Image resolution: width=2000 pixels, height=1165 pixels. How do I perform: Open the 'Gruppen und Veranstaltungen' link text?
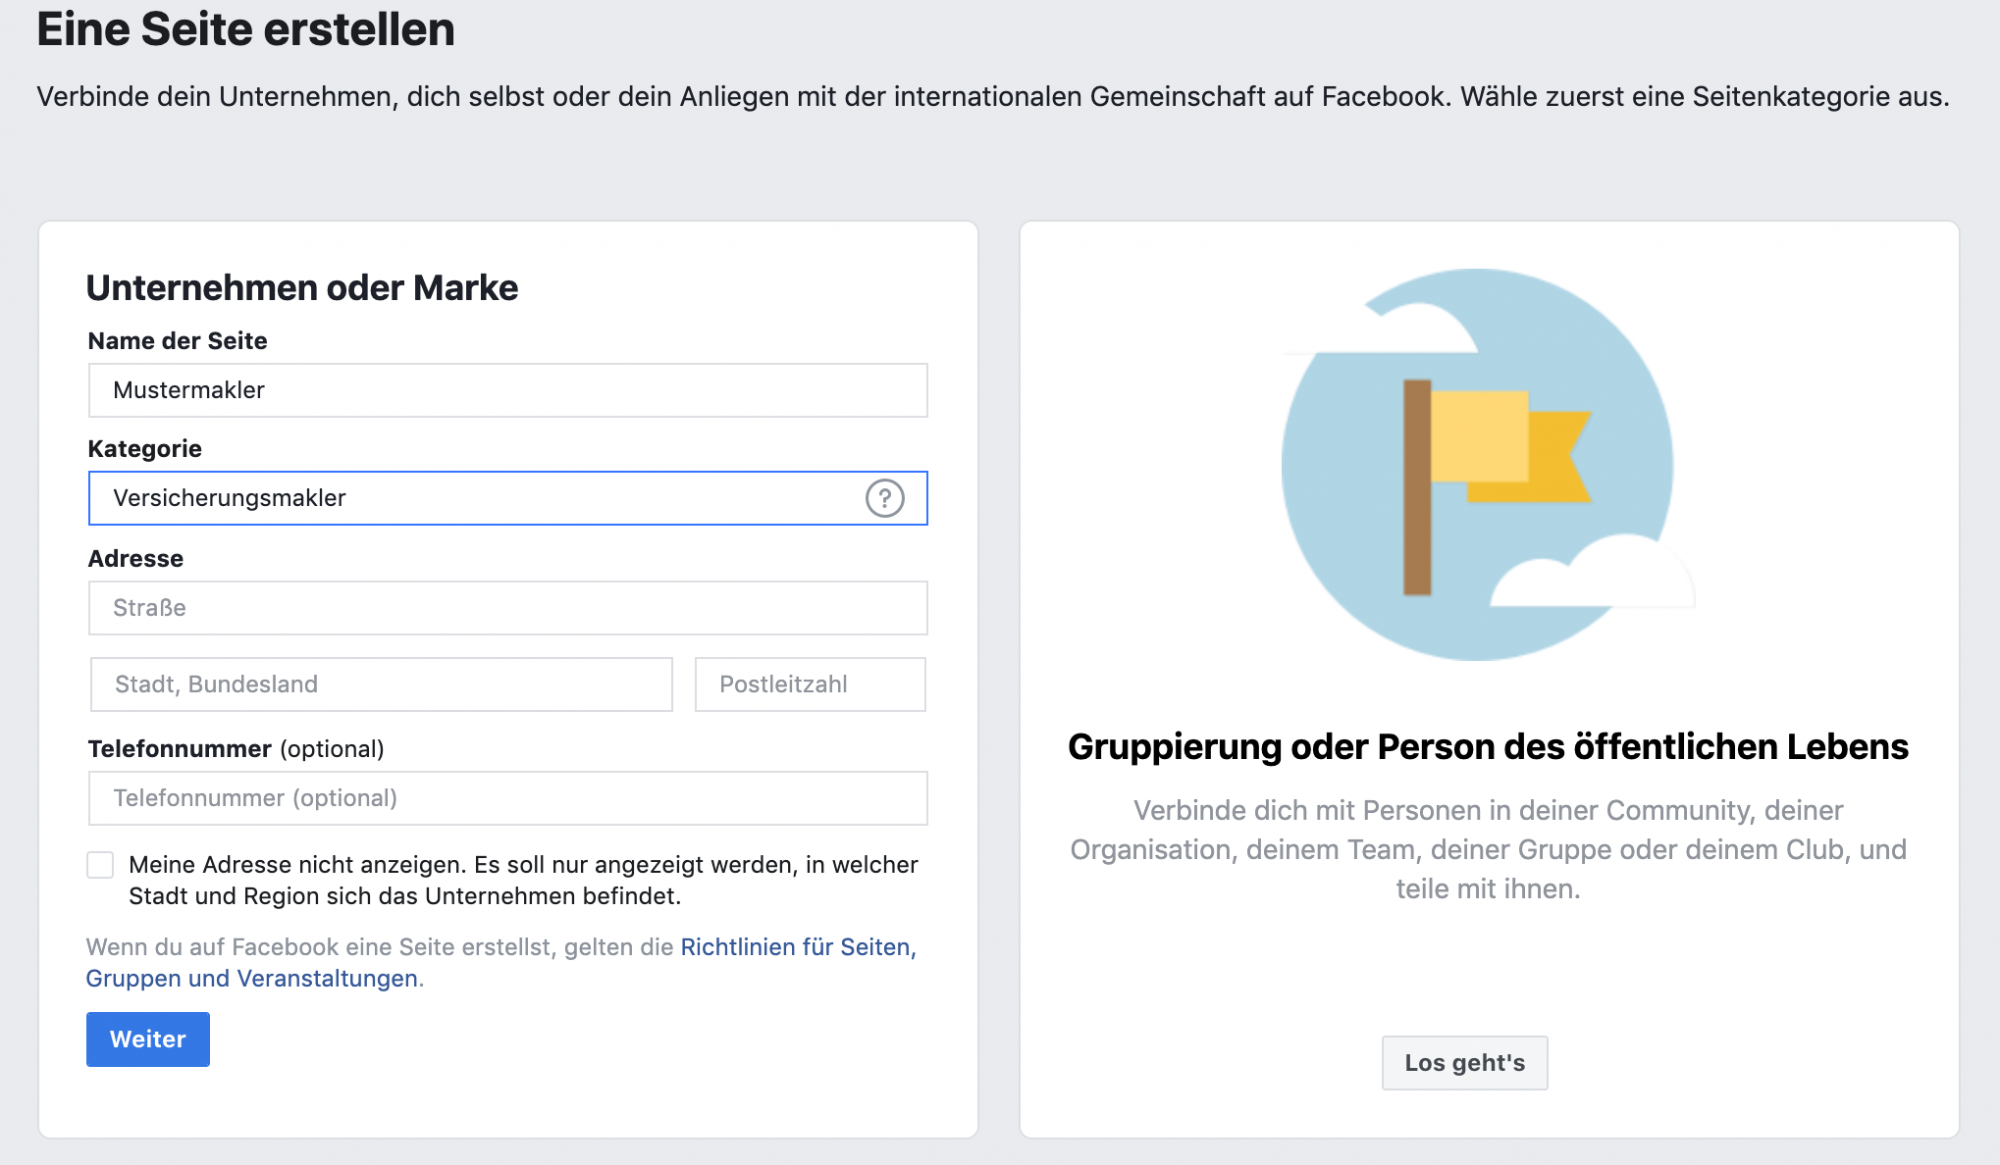[252, 979]
